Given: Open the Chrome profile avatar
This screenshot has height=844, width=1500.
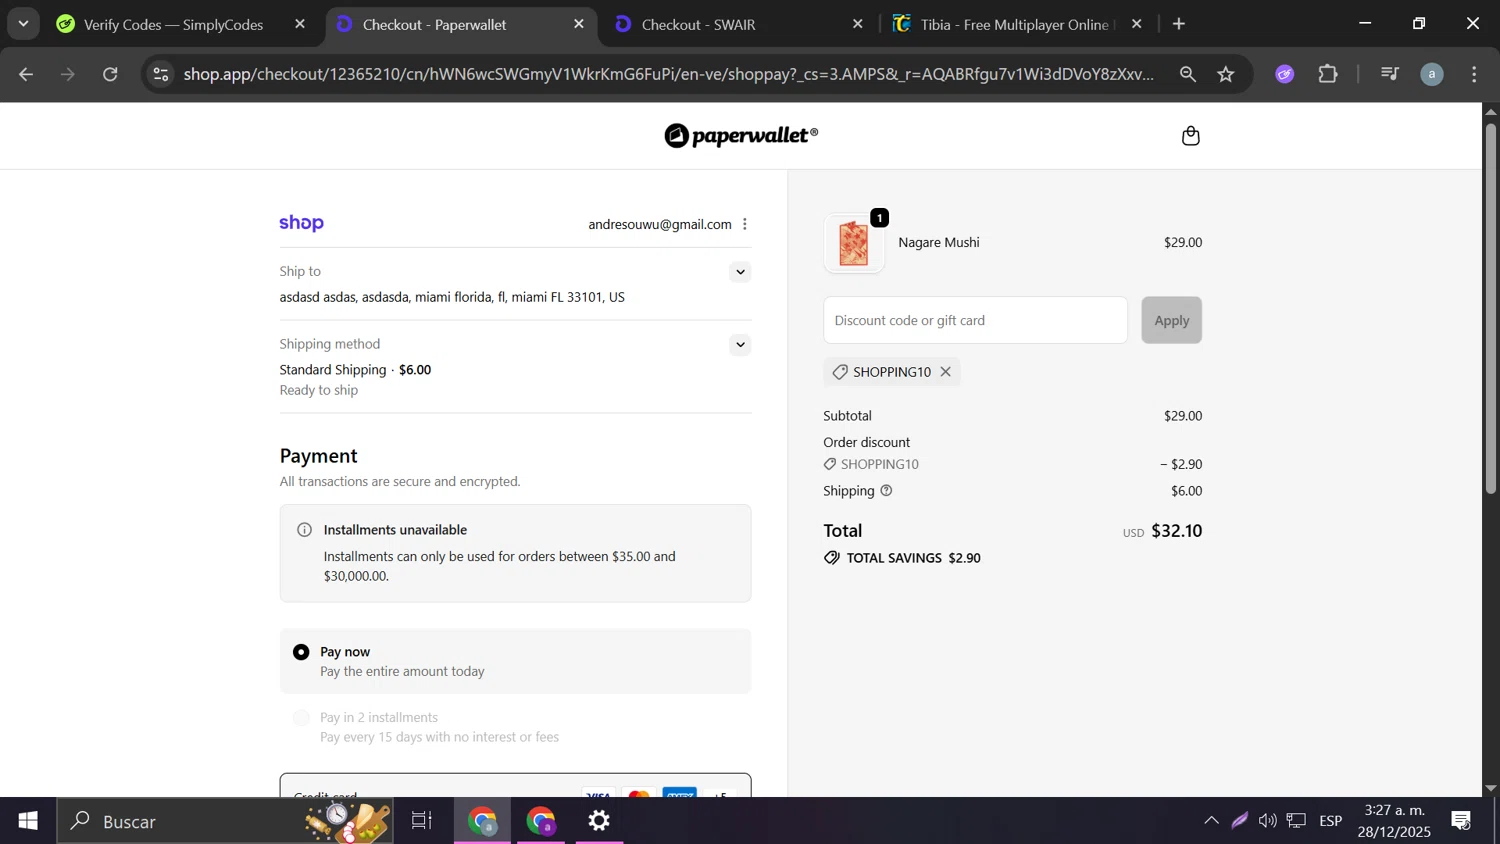Looking at the screenshot, I should [x=1432, y=74].
